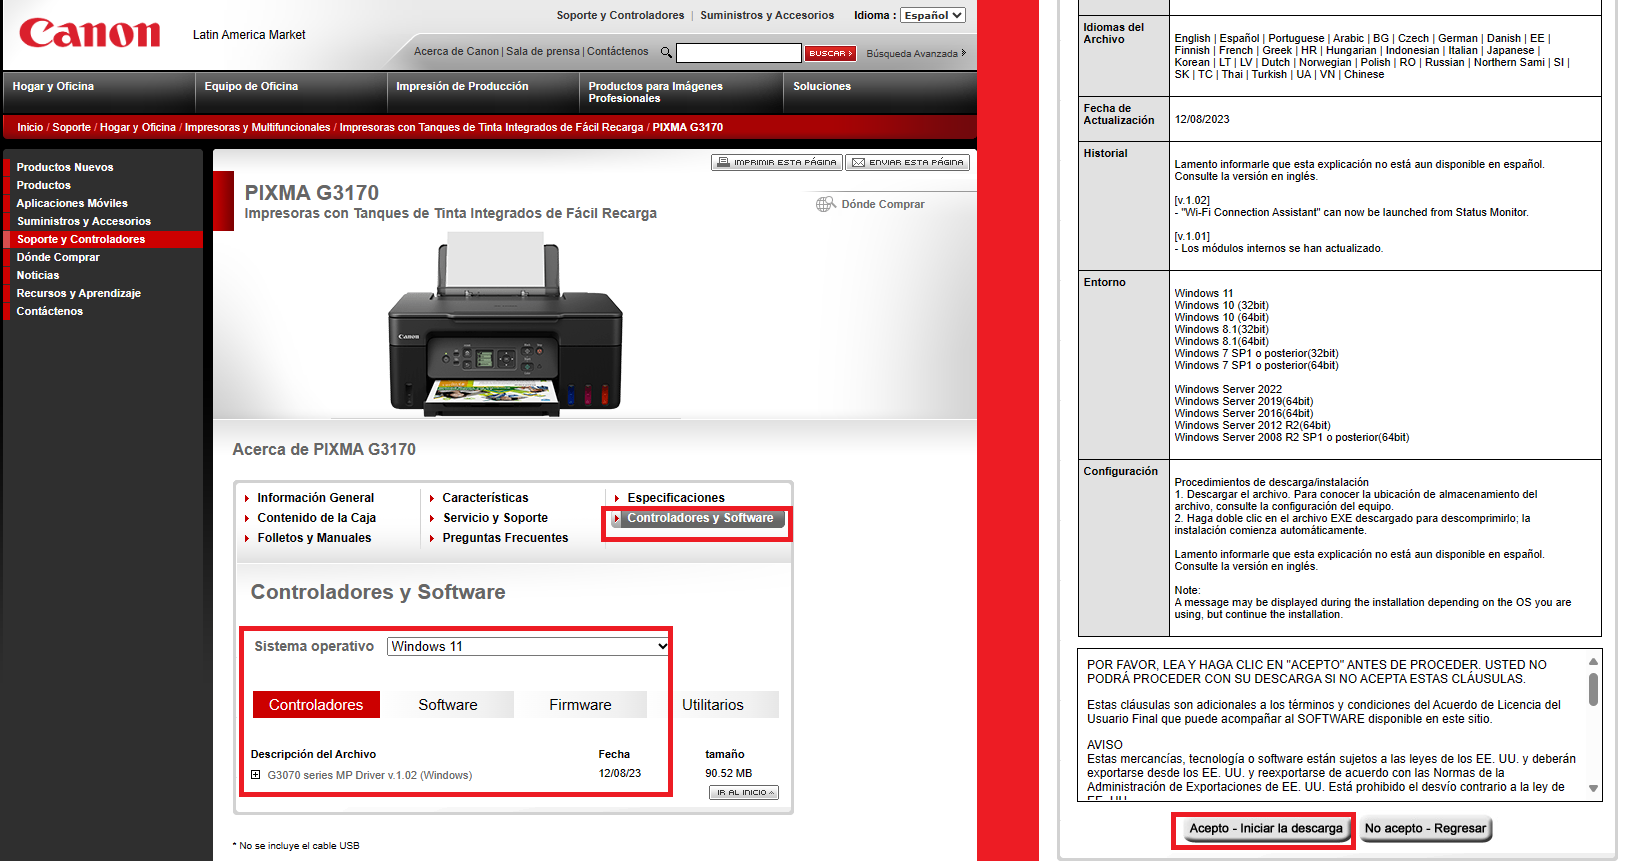The image size is (1630, 862).
Task: Click the globe icon next to Dónde Comprar
Action: click(x=825, y=204)
